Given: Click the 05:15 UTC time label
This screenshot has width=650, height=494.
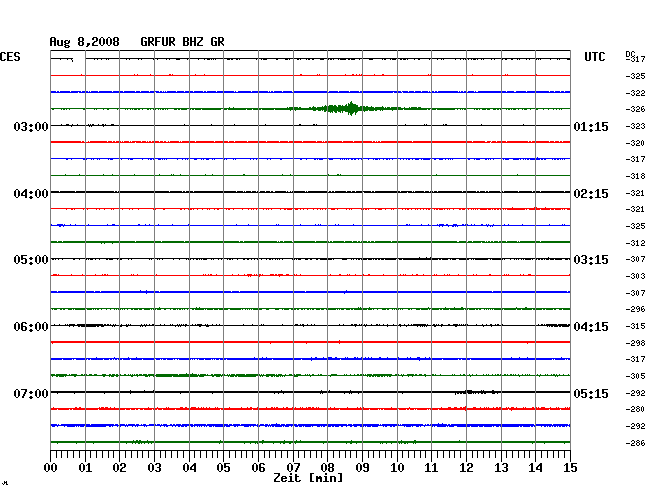Looking at the screenshot, I should pyautogui.click(x=591, y=393).
